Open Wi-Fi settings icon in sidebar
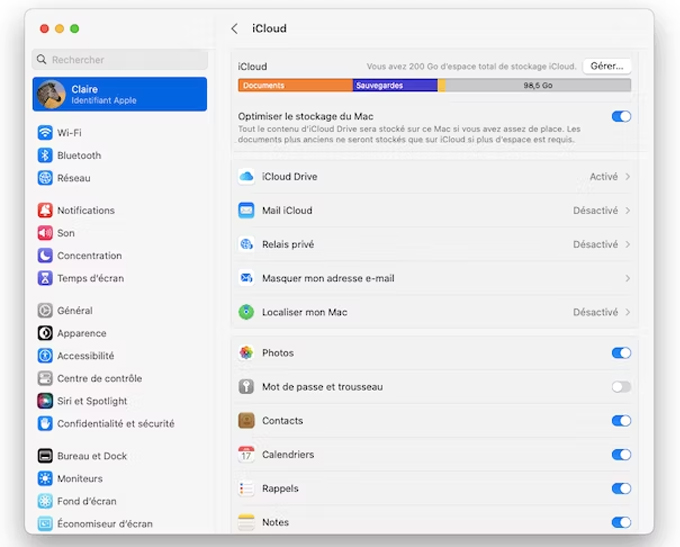The image size is (680, 547). tap(45, 133)
